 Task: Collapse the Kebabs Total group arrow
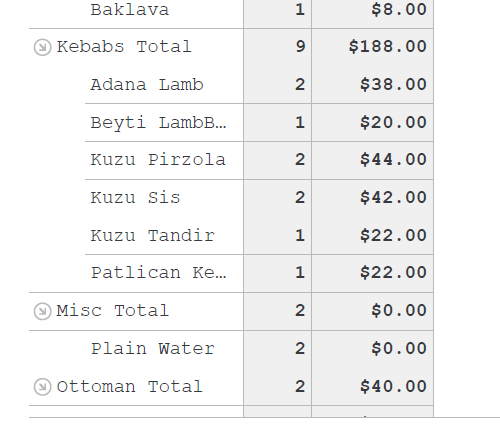(42, 47)
